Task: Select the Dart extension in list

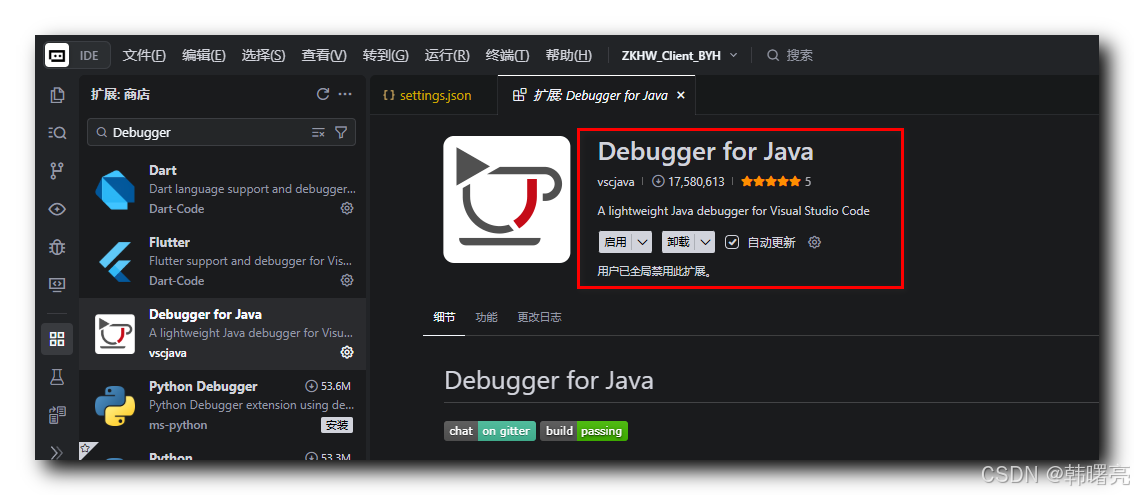Action: [222, 190]
